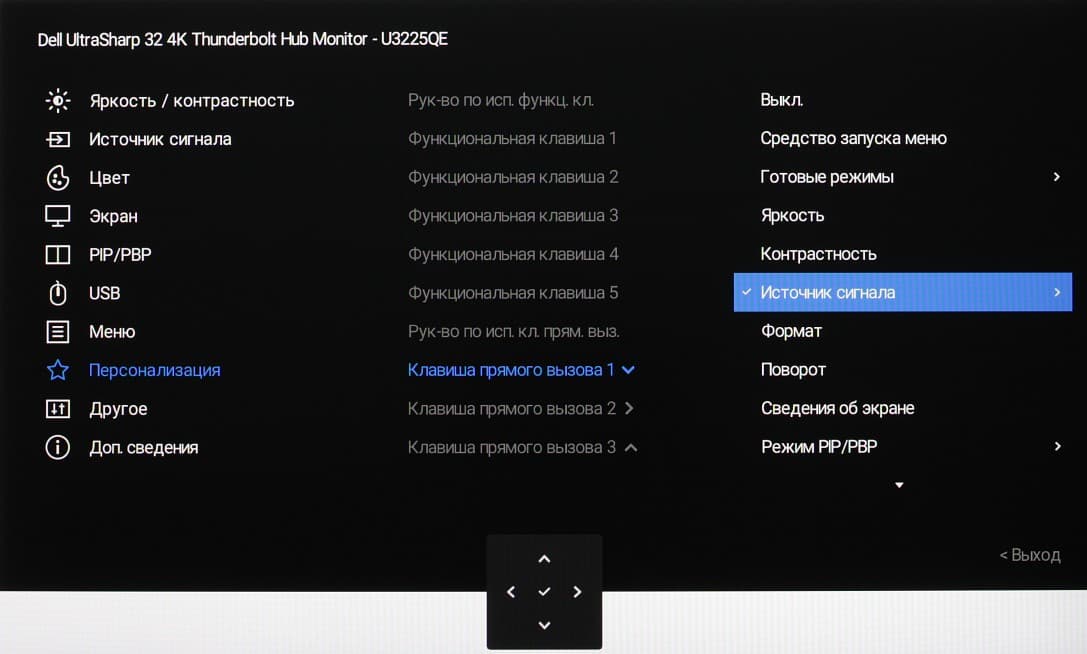Click the small down arrow for more options
Image resolution: width=1087 pixels, height=654 pixels.
coord(899,485)
